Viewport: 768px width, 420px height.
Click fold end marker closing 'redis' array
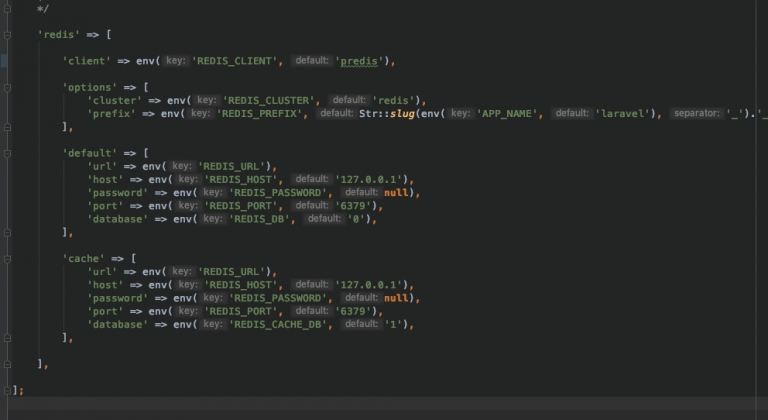coord(7,364)
